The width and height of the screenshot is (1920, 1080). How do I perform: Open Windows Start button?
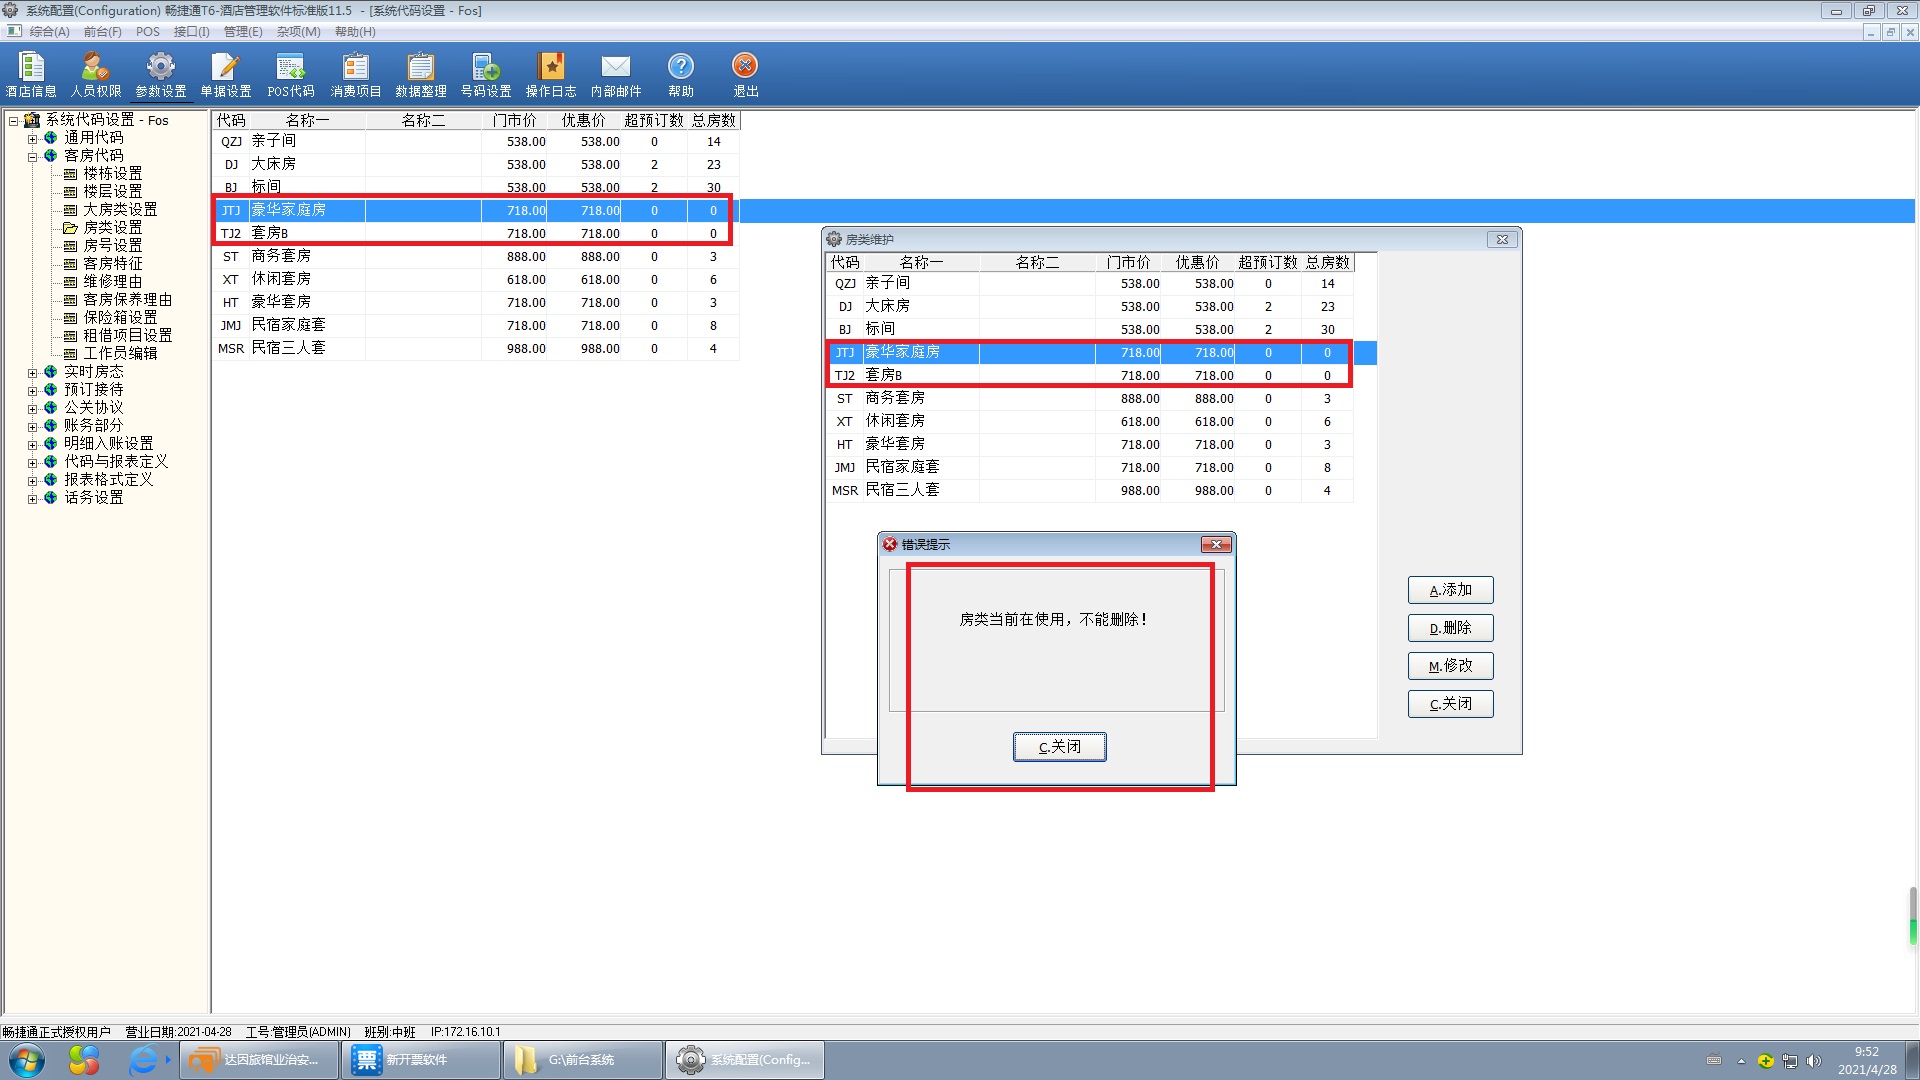tap(27, 1060)
